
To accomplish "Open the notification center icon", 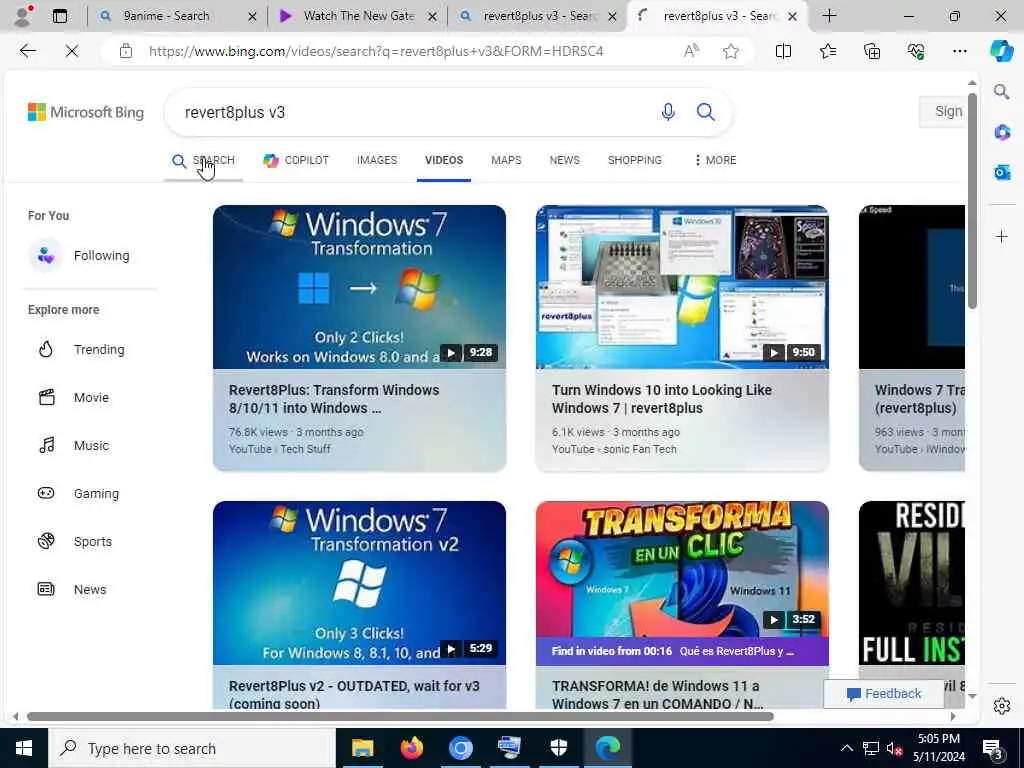I will [992, 748].
